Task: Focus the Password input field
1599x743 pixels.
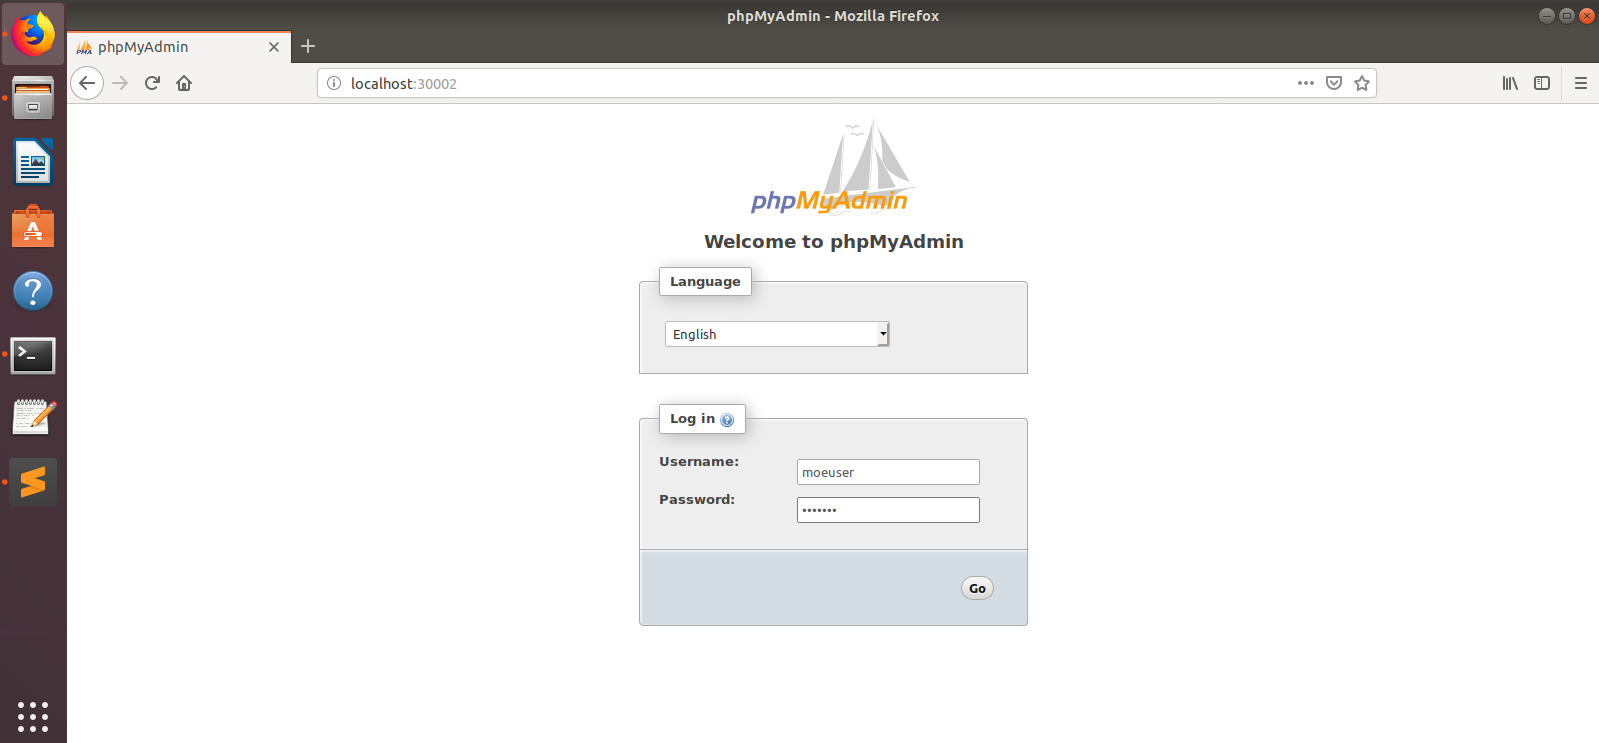Action: (x=888, y=510)
